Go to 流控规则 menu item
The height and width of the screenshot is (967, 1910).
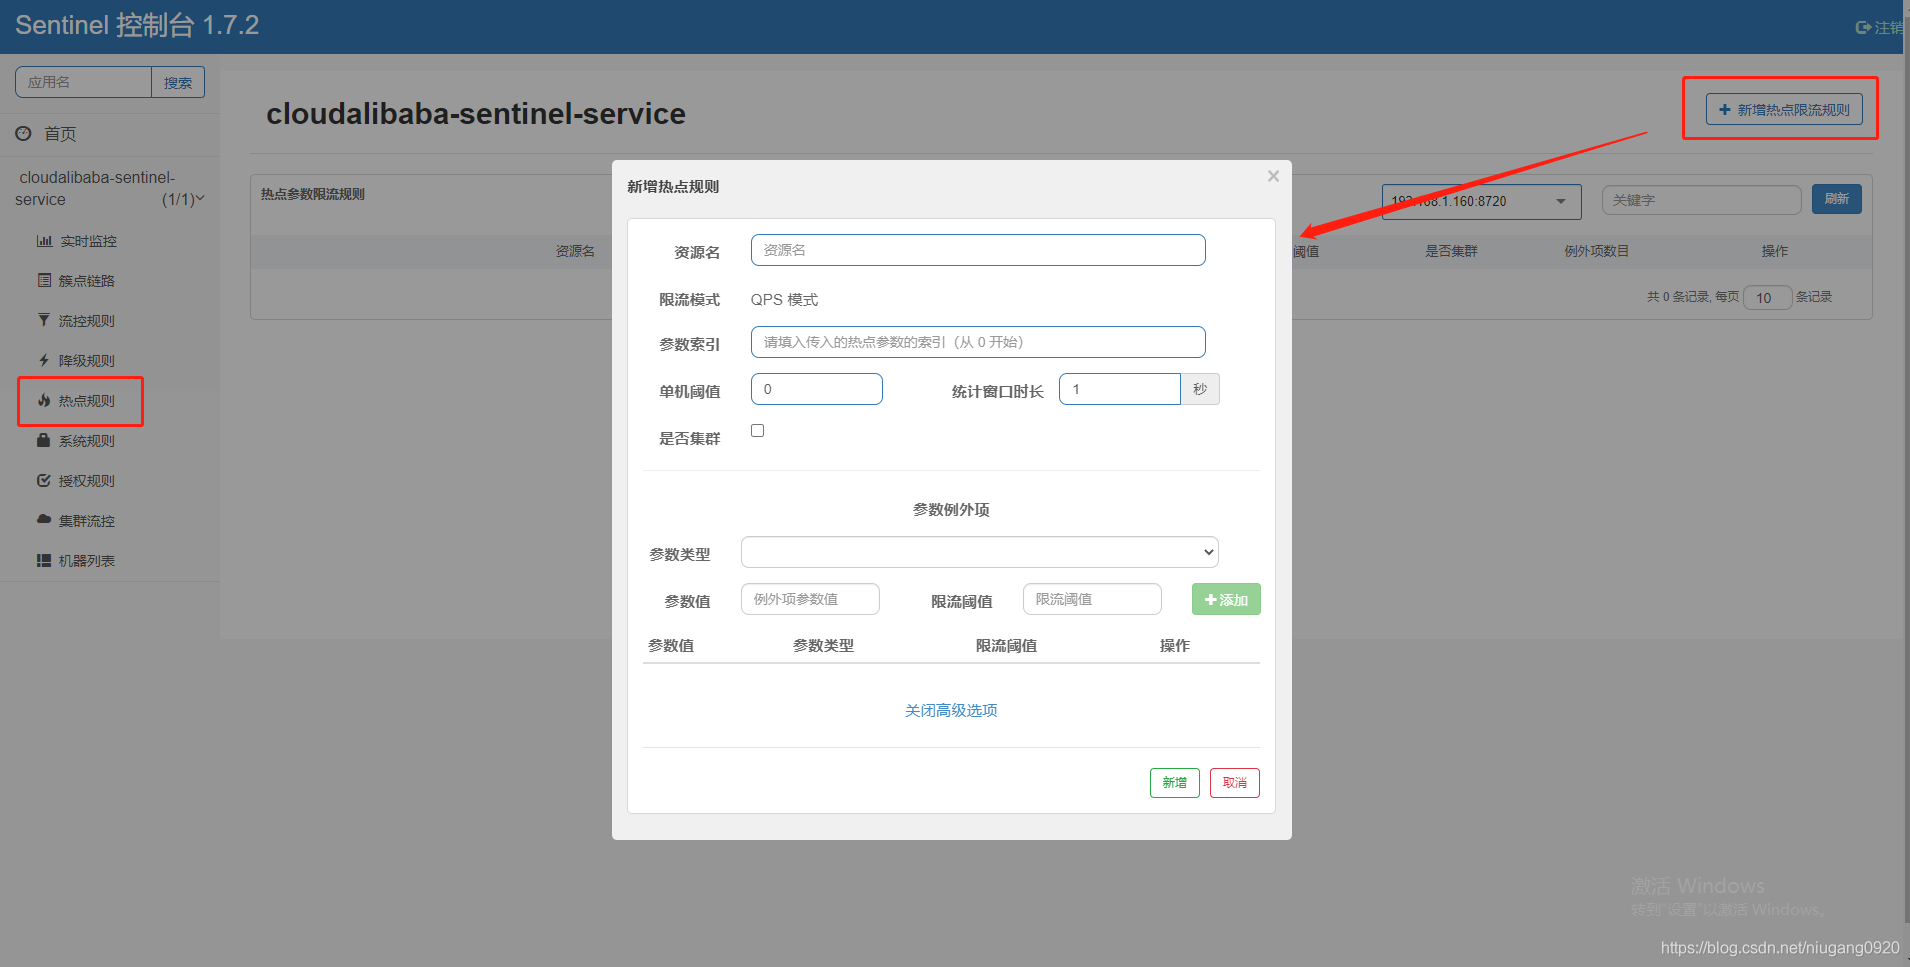(87, 321)
